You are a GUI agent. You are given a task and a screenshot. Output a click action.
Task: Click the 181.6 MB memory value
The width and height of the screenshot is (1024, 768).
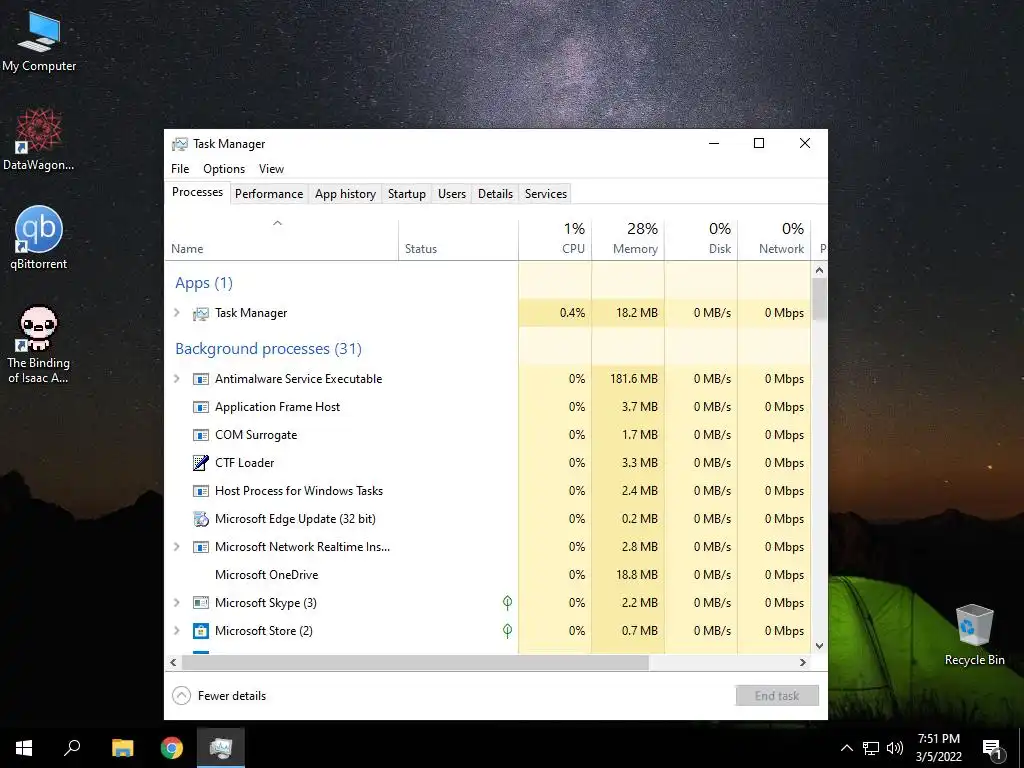pyautogui.click(x=633, y=379)
